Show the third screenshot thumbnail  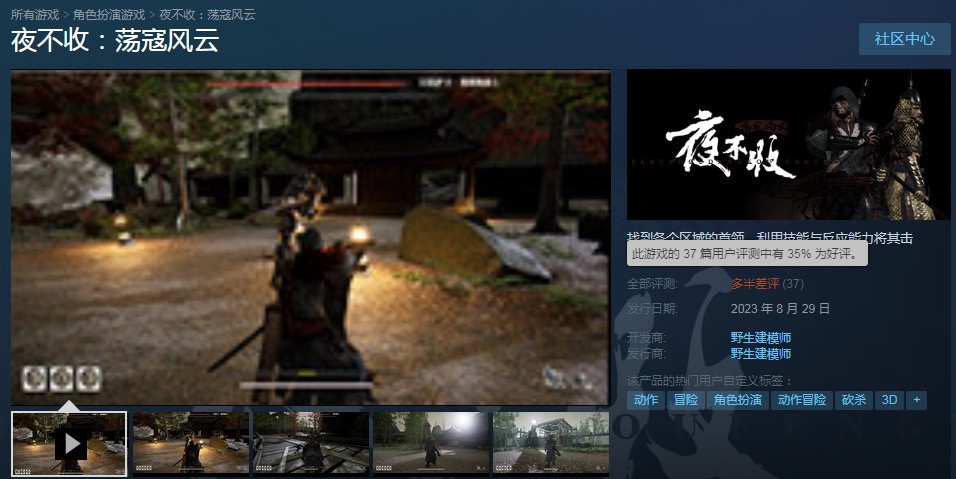coord(310,443)
